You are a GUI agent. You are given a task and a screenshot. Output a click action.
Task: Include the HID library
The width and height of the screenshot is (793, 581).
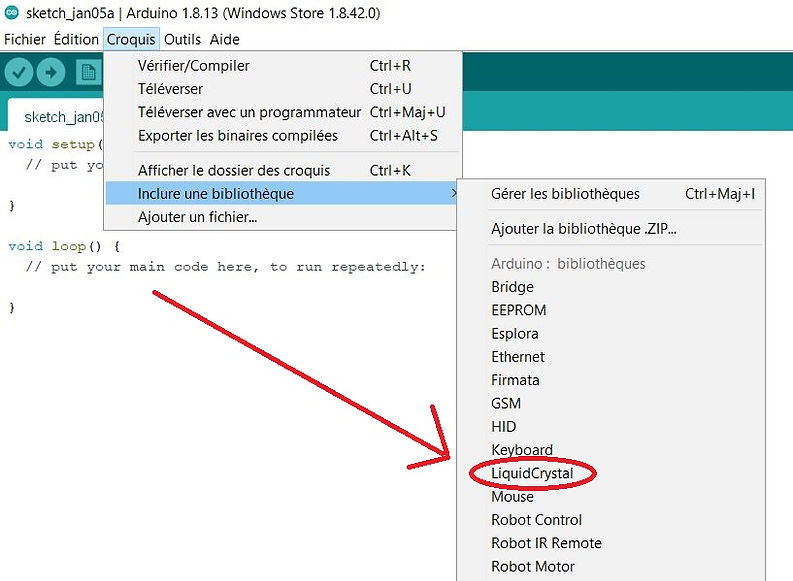point(611,426)
